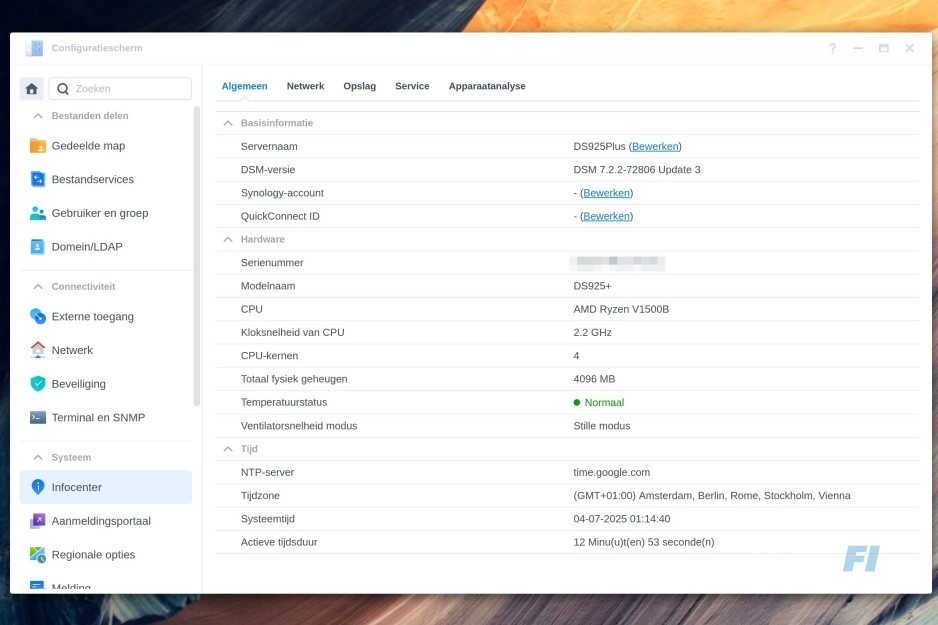Select Netwerk house icon in sidebar

pos(38,350)
